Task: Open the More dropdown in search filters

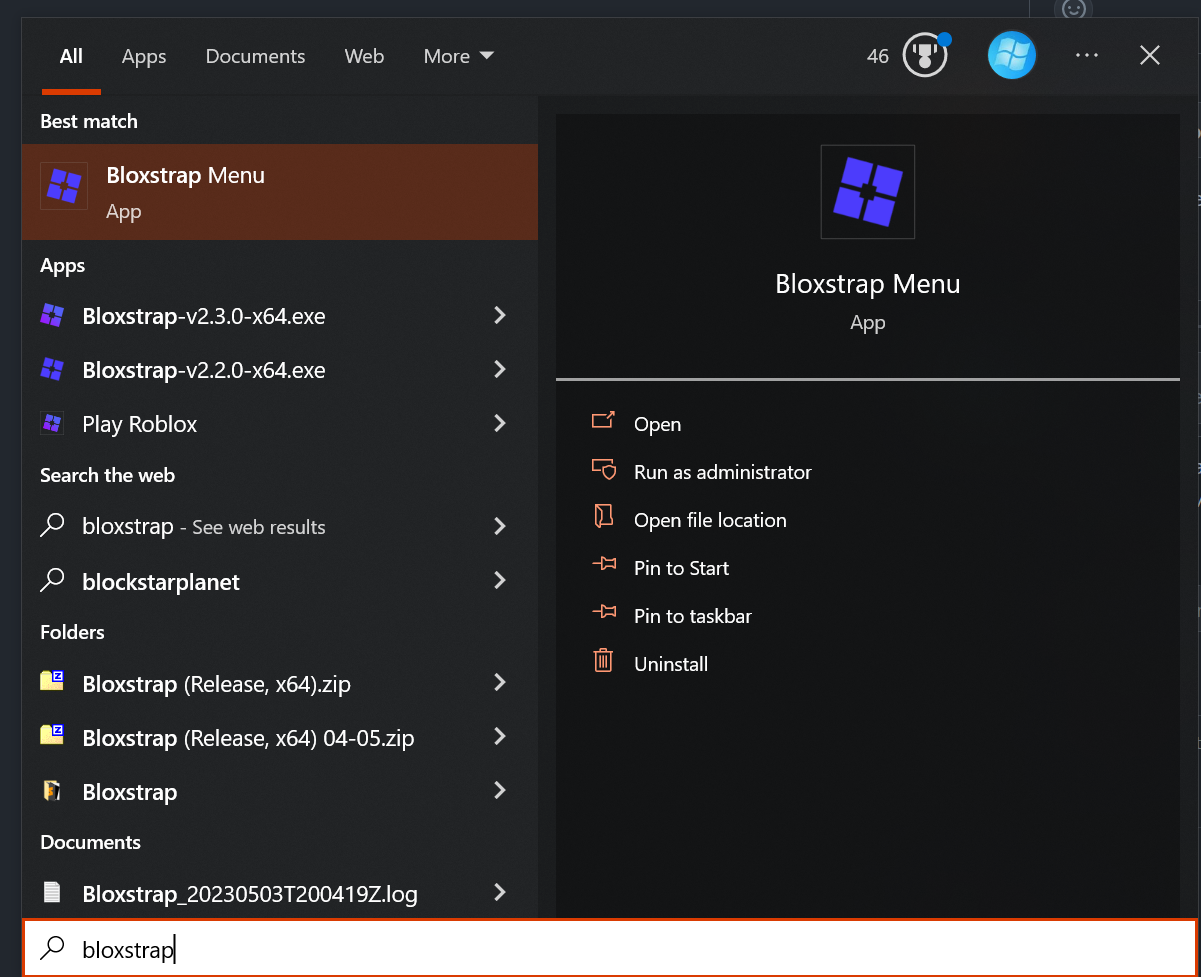Action: (x=457, y=56)
